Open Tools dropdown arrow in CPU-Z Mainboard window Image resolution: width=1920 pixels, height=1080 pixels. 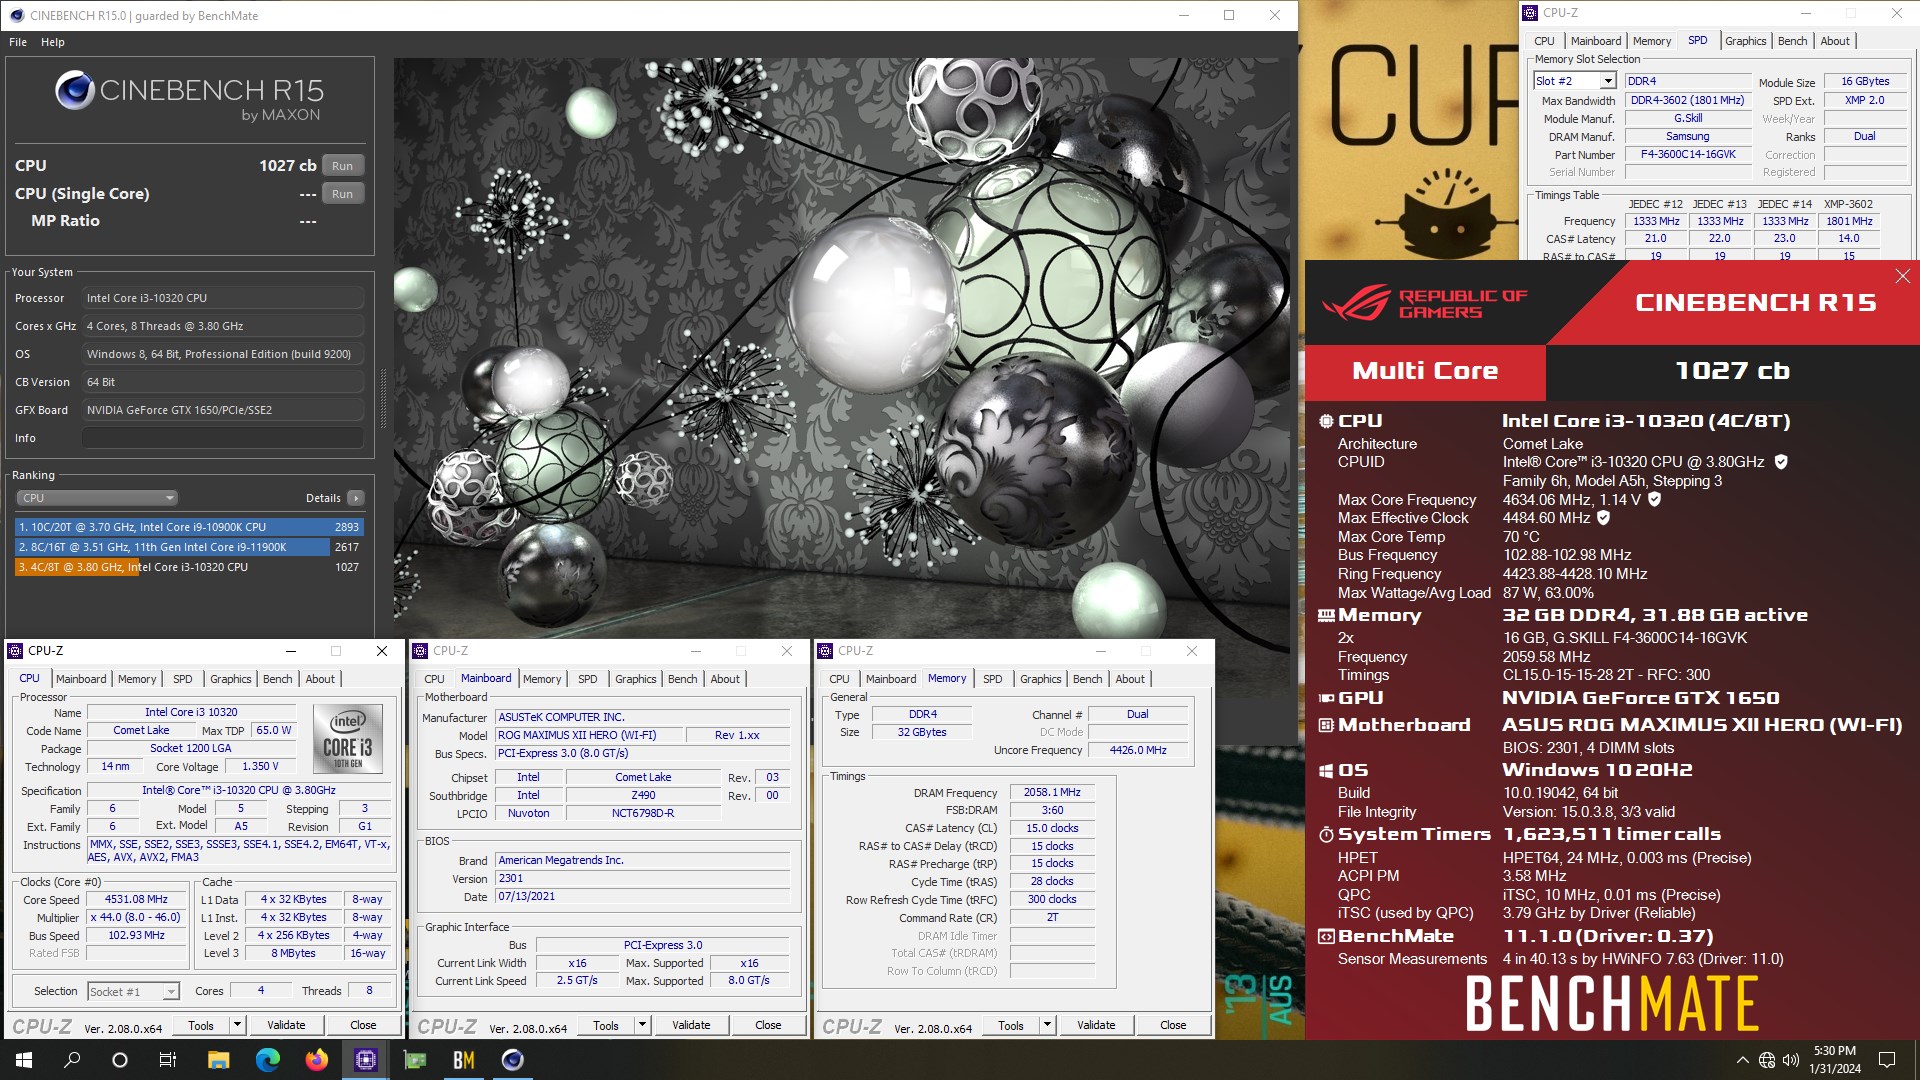tap(642, 1025)
